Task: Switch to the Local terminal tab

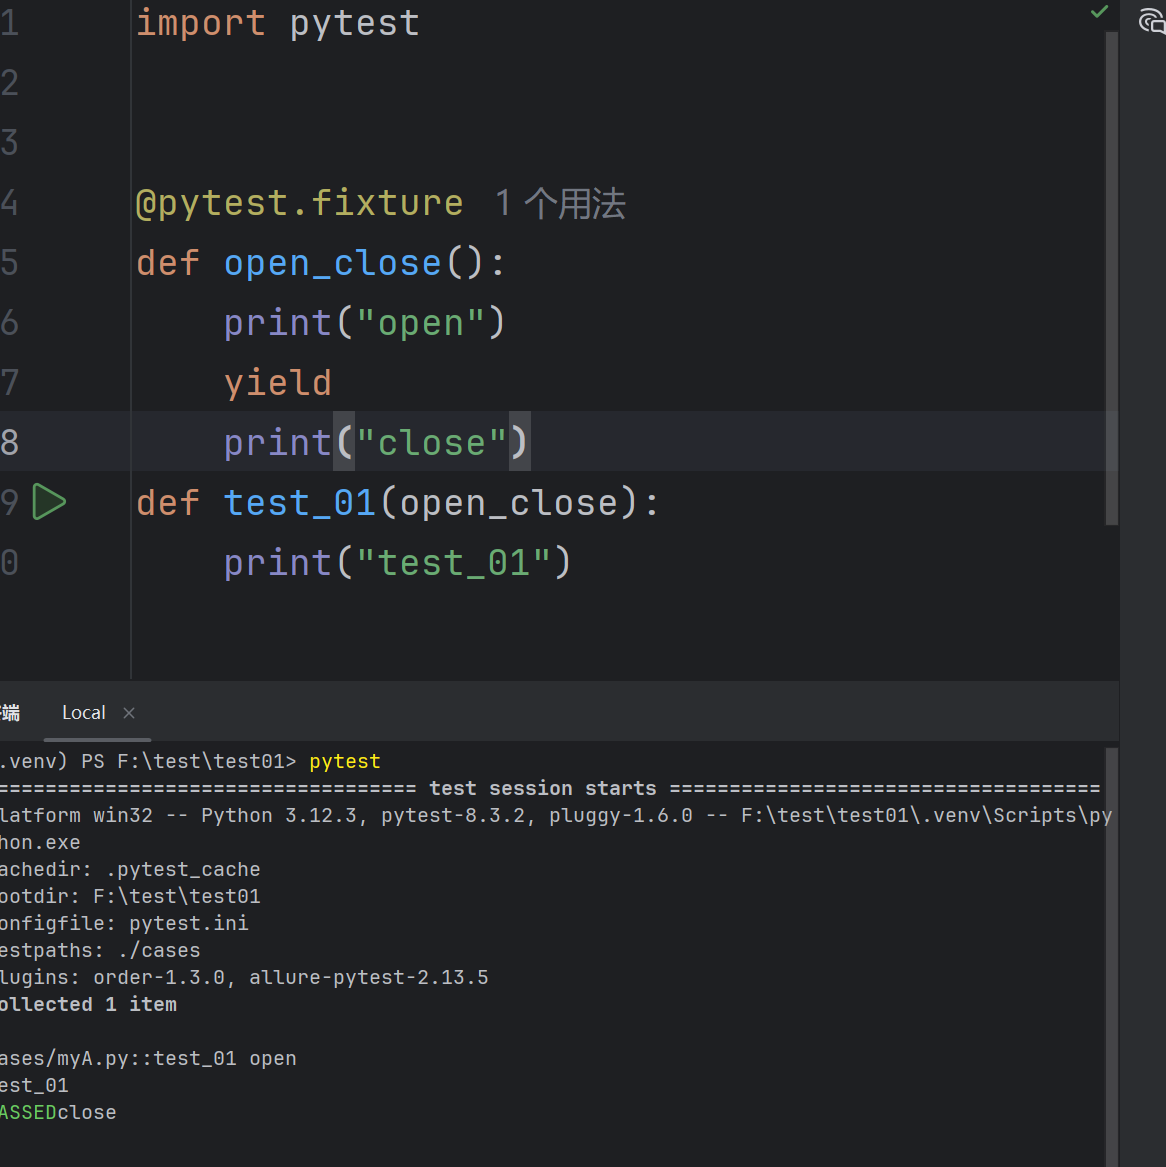Action: [x=83, y=713]
